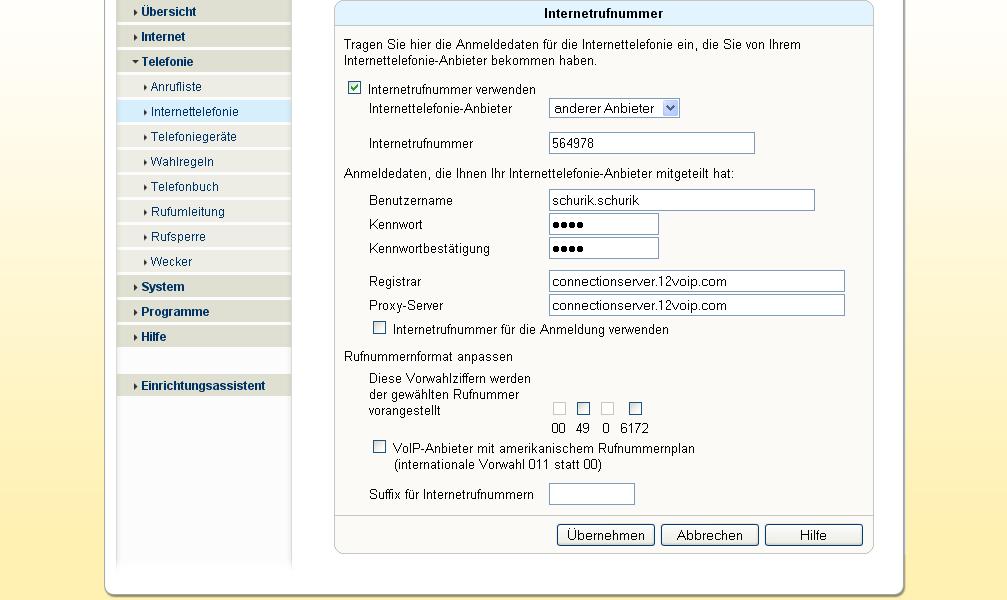Collapse the Telefonie menu section

coord(204,62)
